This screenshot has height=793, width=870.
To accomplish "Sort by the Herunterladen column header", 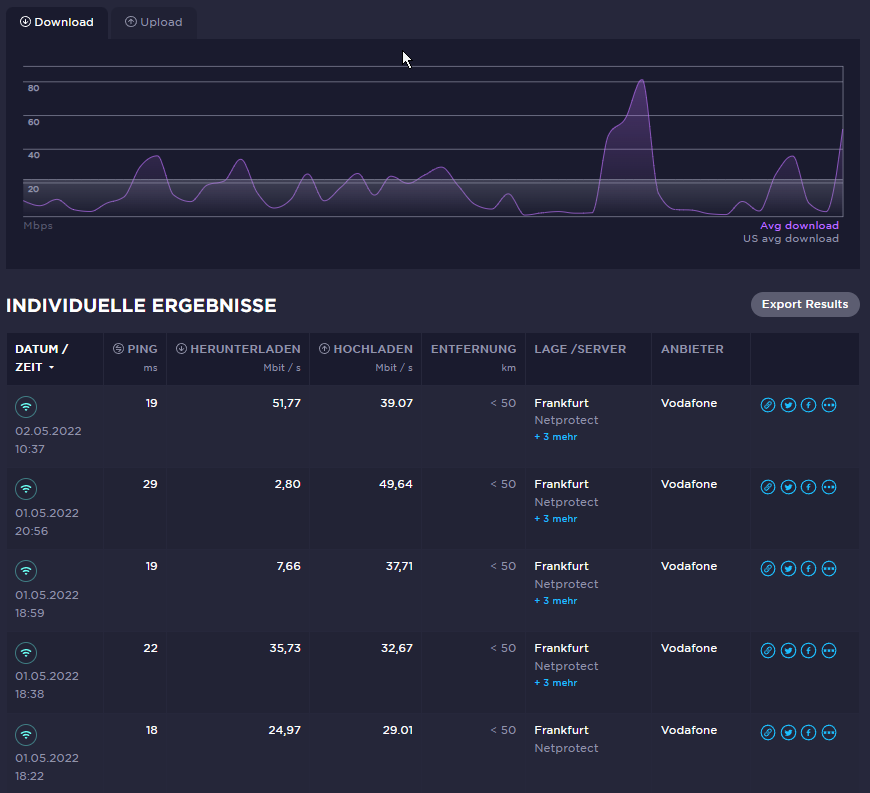I will [238, 349].
